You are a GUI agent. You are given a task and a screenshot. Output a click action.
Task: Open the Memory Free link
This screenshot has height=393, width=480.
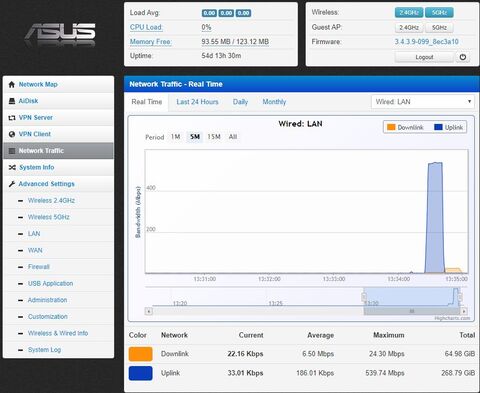(x=150, y=42)
